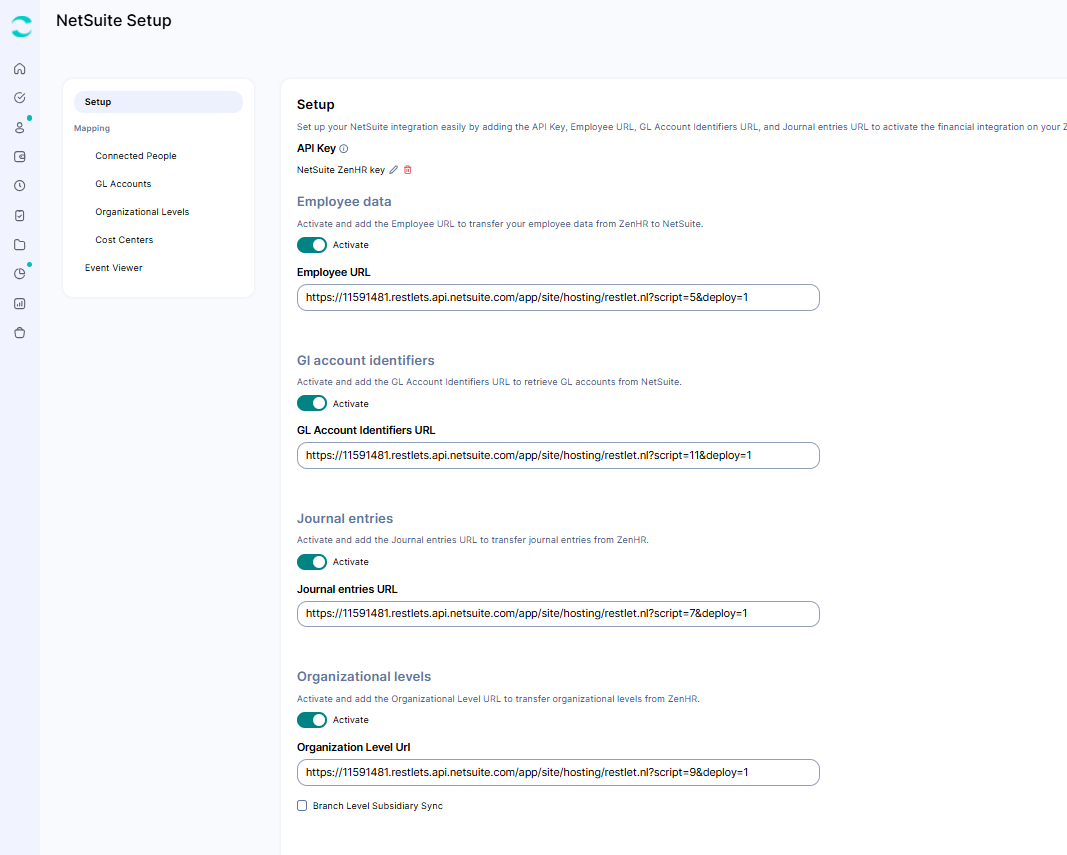1067x855 pixels.
Task: Delete the NetSuite ZenHR key (trash icon)
Action: 408,170
